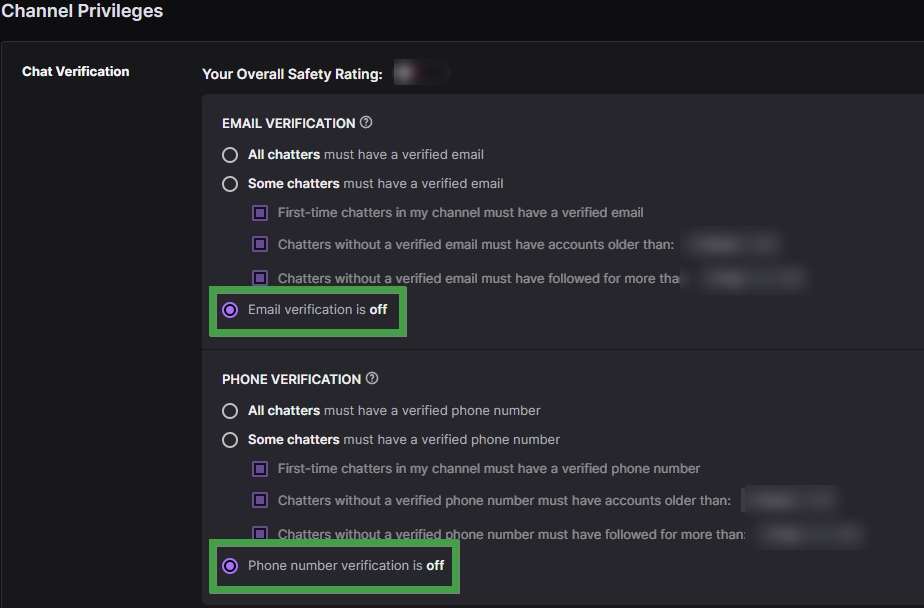Select the 'Phone number verification is off' radio button
924x608 pixels.
230,566
